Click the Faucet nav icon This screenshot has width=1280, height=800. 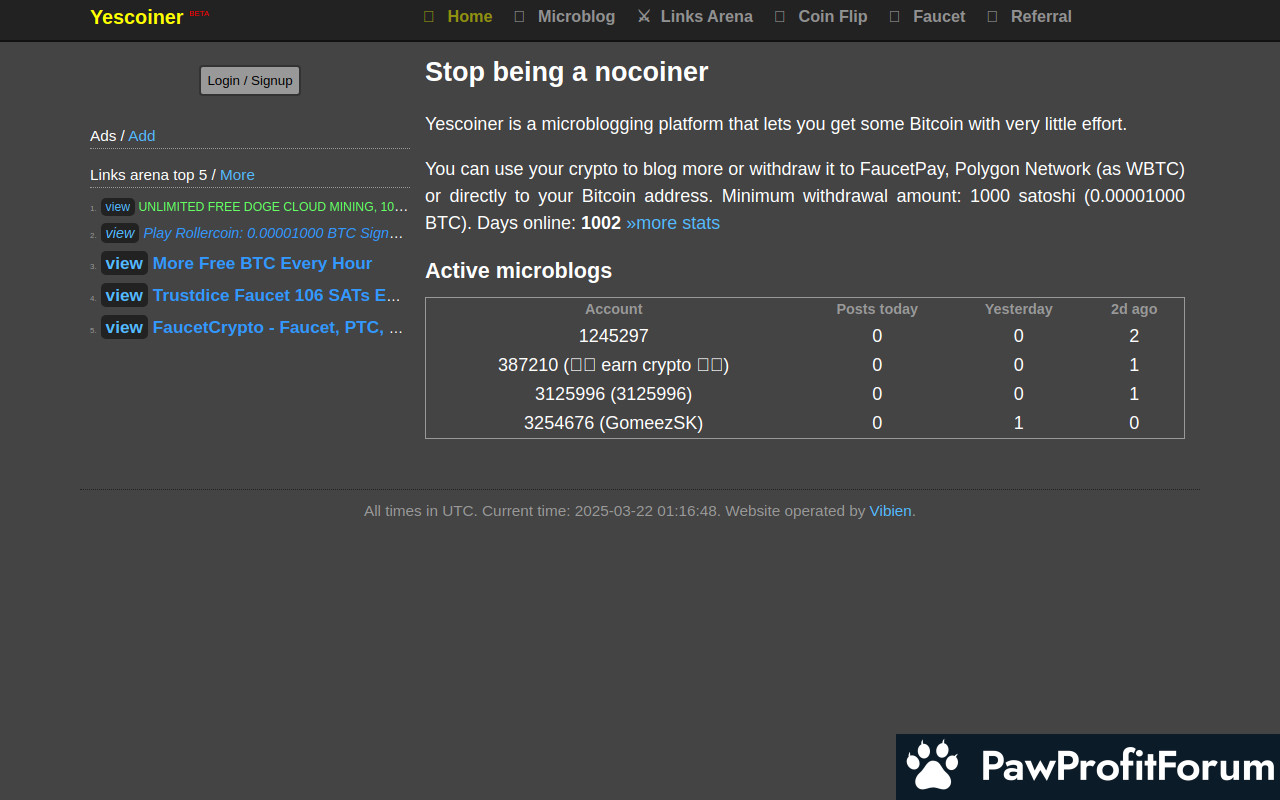tap(894, 16)
